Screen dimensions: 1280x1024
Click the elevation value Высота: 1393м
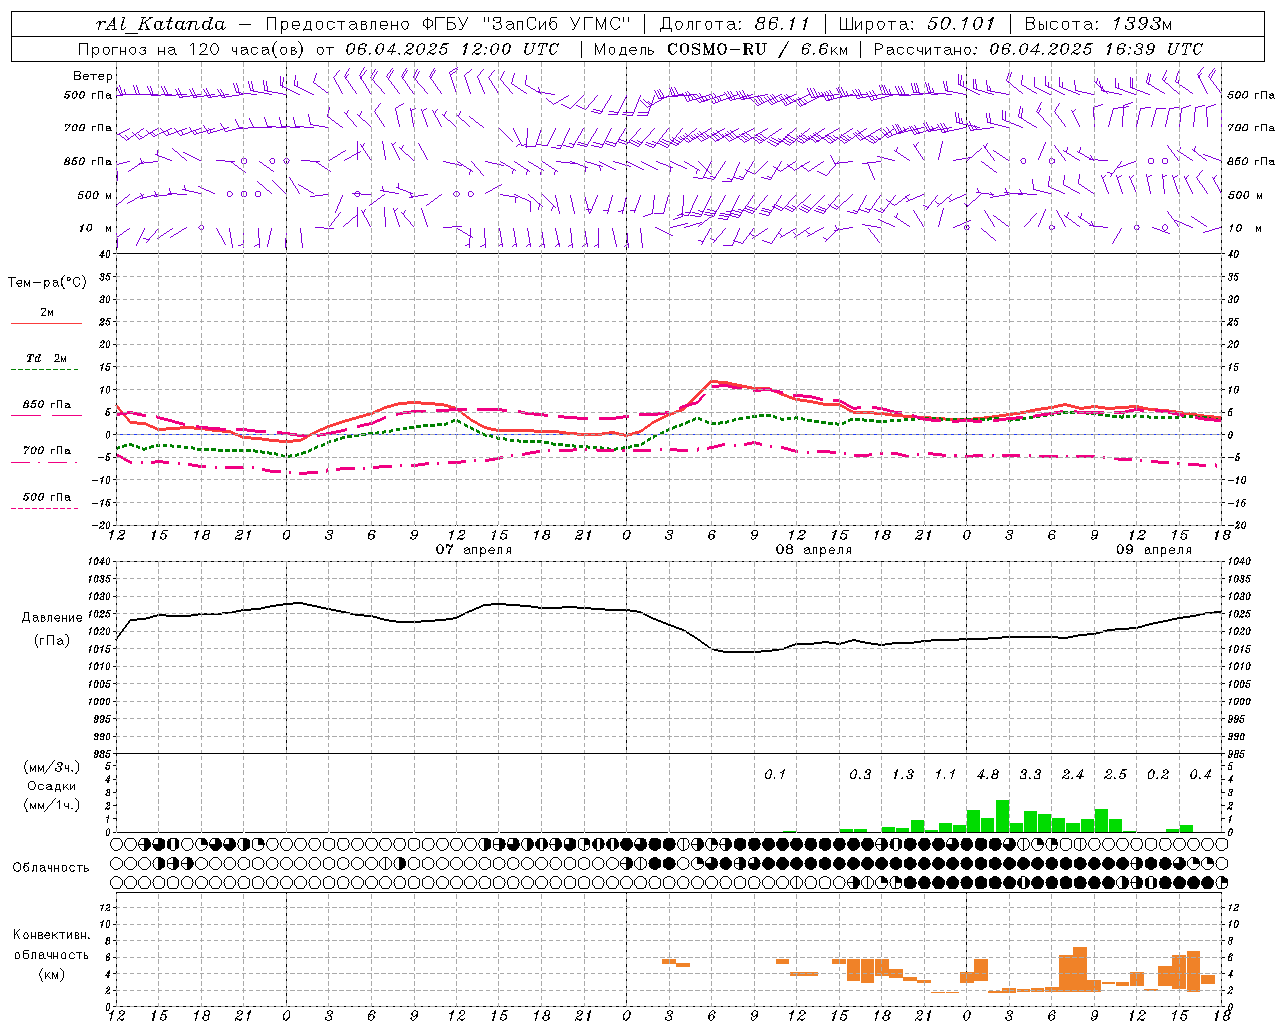coord(1098,24)
